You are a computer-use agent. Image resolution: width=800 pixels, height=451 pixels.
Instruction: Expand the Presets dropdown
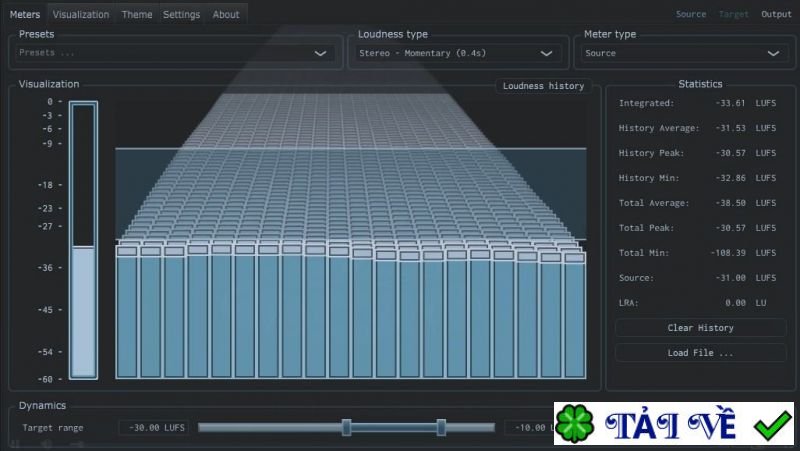174,53
